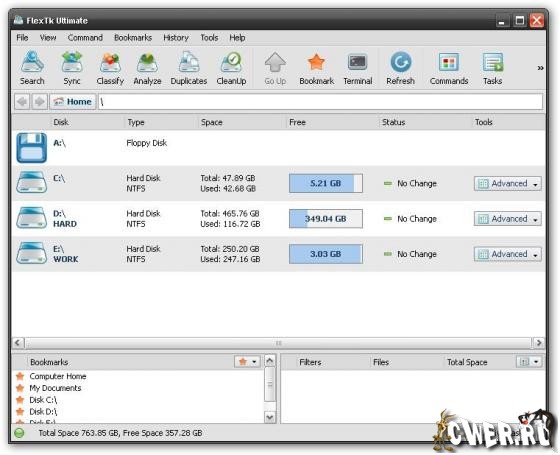This screenshot has width=560, height=455.
Task: Click the Filters column header
Action: click(310, 362)
